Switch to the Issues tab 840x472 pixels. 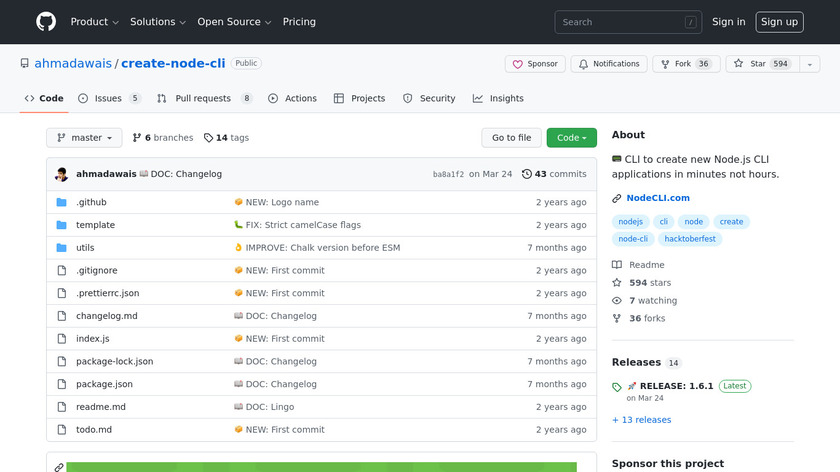[108, 99]
